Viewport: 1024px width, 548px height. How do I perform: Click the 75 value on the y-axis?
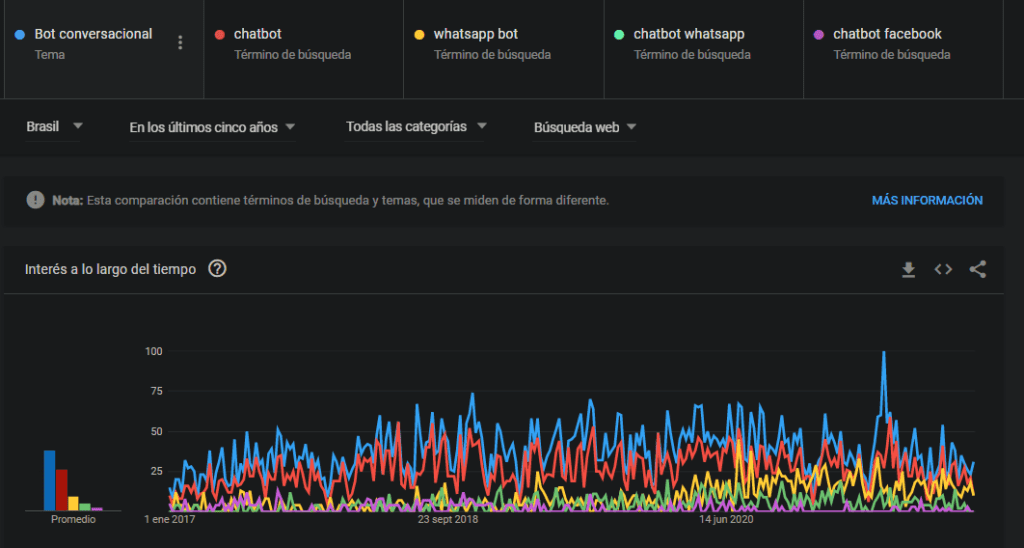coord(156,391)
